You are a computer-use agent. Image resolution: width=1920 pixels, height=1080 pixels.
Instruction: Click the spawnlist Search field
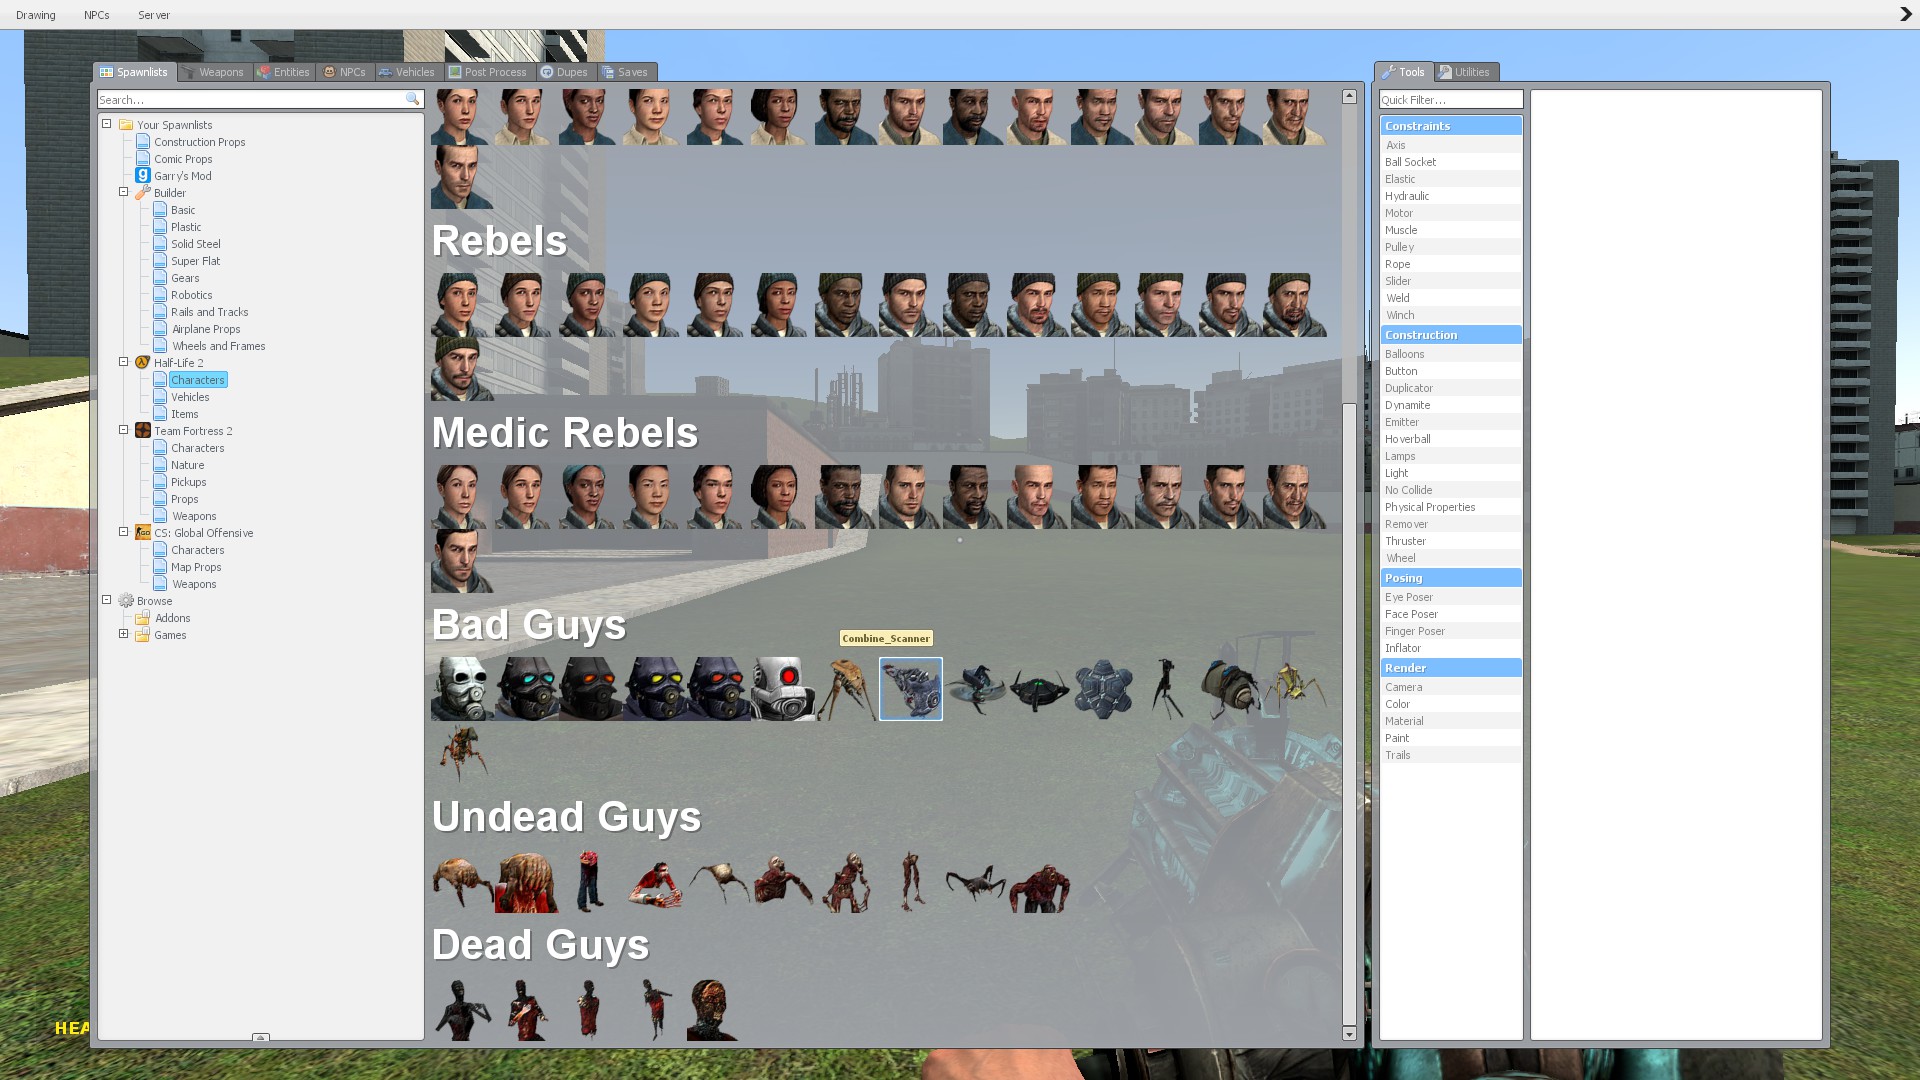(260, 100)
